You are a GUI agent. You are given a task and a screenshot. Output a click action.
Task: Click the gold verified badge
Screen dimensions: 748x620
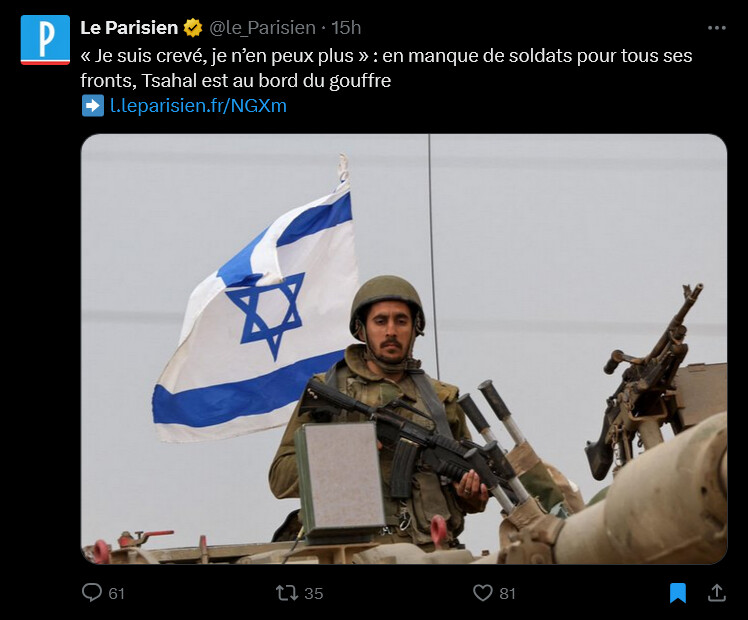(x=193, y=28)
